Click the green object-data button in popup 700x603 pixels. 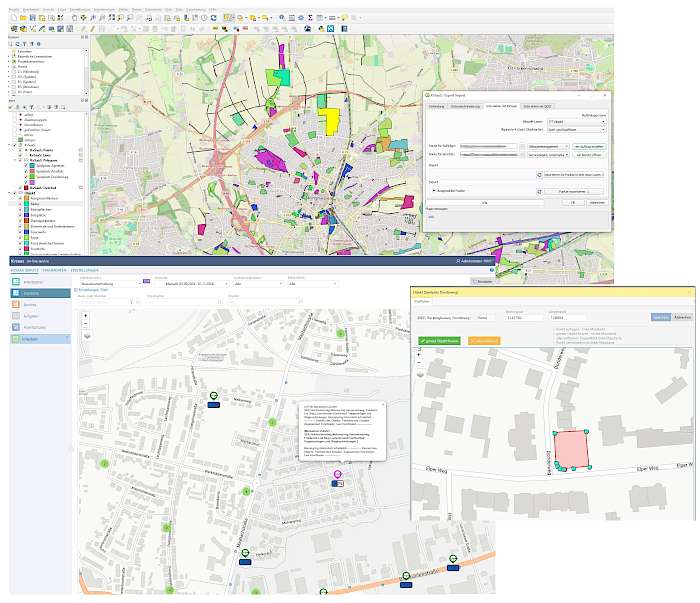click(x=438, y=341)
